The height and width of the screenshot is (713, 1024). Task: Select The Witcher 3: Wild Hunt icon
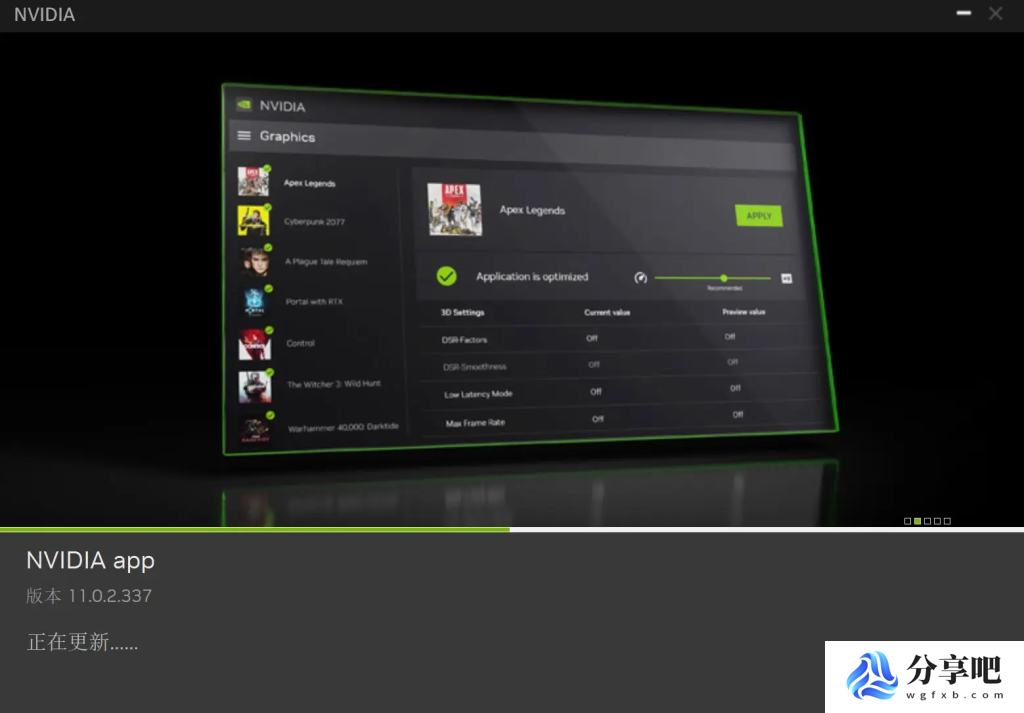(255, 386)
